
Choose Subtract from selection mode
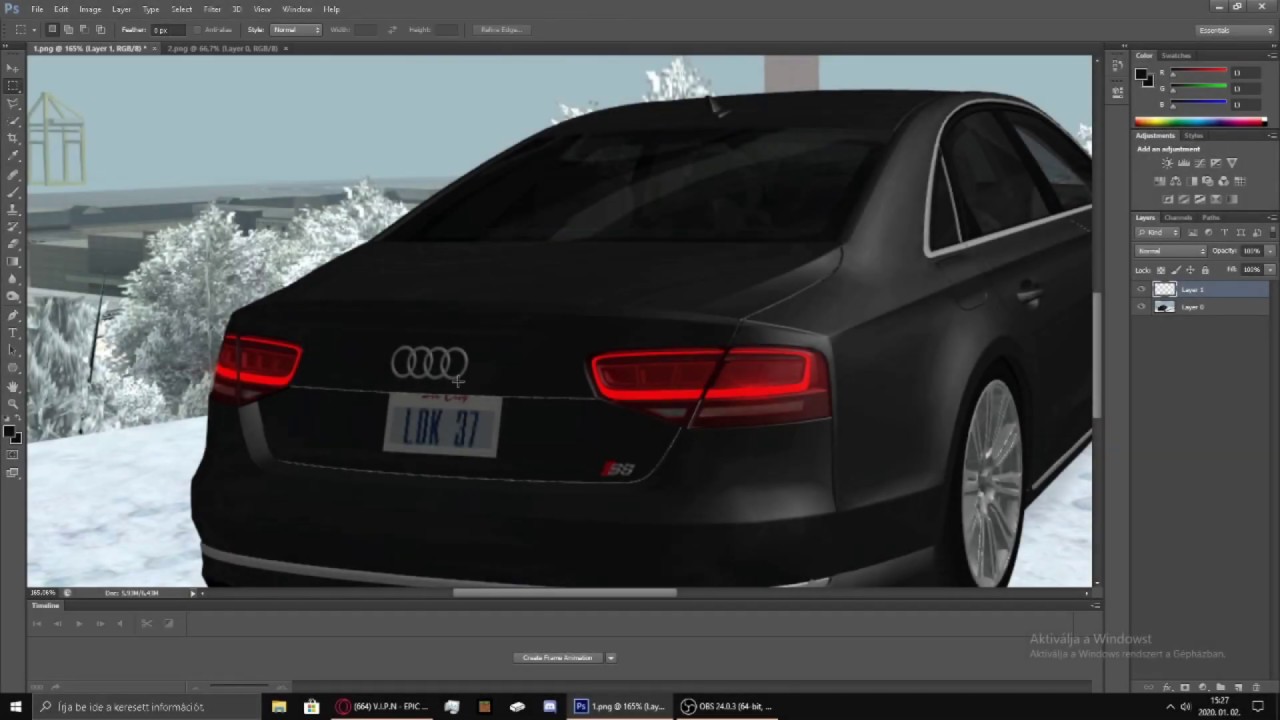coord(84,29)
